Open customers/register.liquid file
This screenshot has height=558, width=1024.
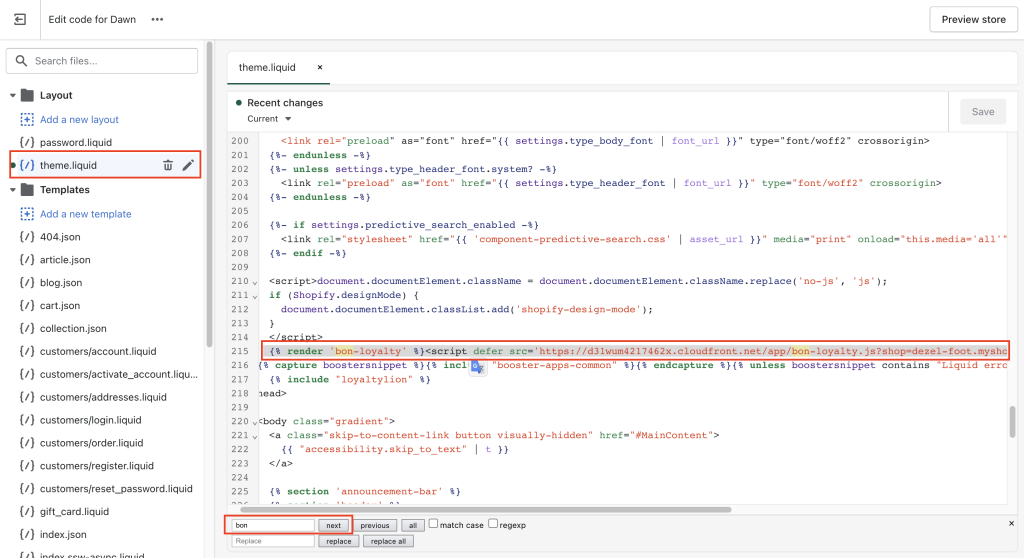tap(97, 465)
